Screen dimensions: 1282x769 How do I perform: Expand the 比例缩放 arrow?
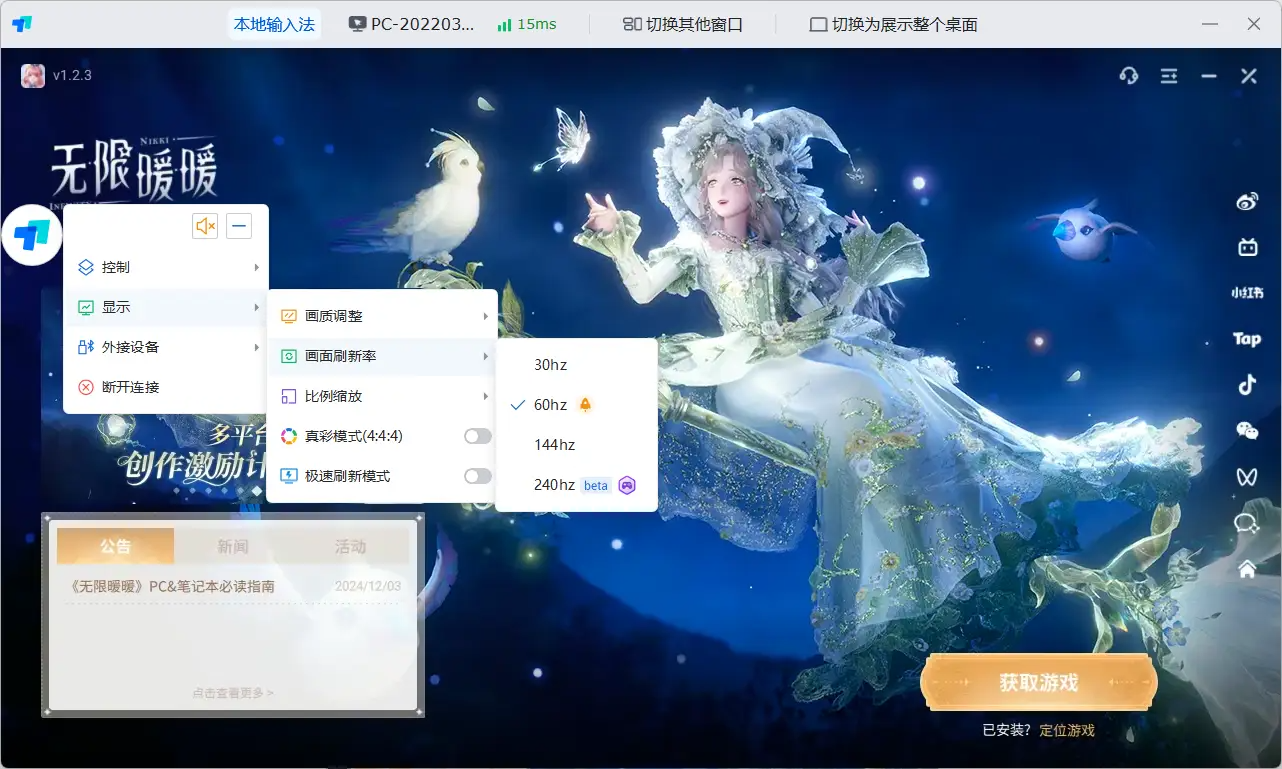tap(486, 396)
